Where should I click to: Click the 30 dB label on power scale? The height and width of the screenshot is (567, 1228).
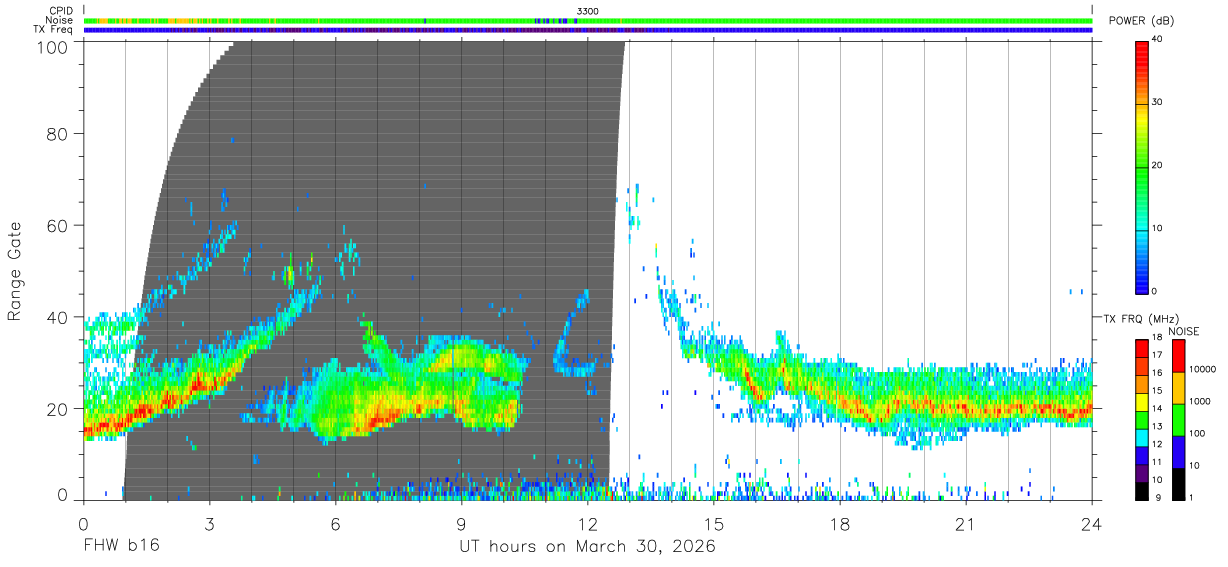coord(1158,103)
